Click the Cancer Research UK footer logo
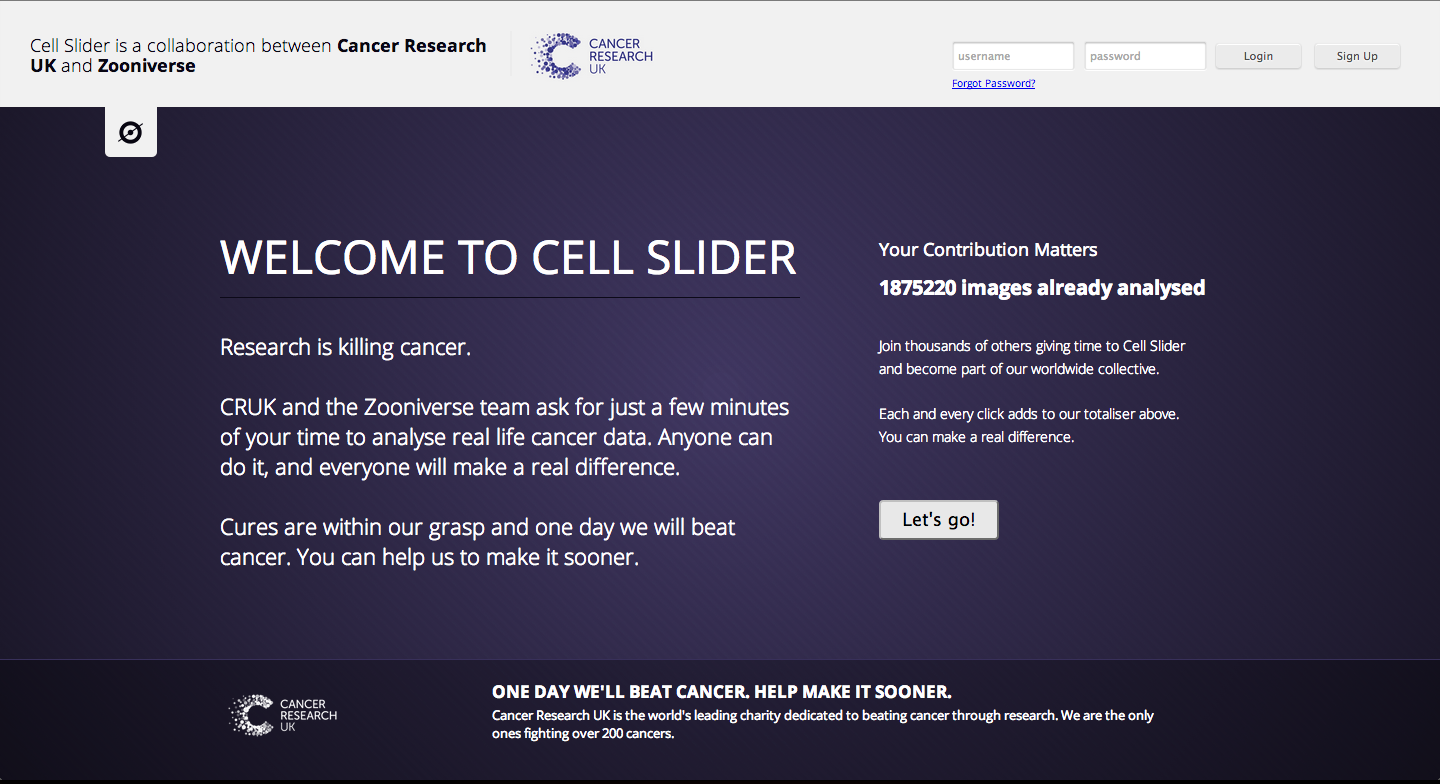Image resolution: width=1440 pixels, height=784 pixels. click(x=283, y=715)
